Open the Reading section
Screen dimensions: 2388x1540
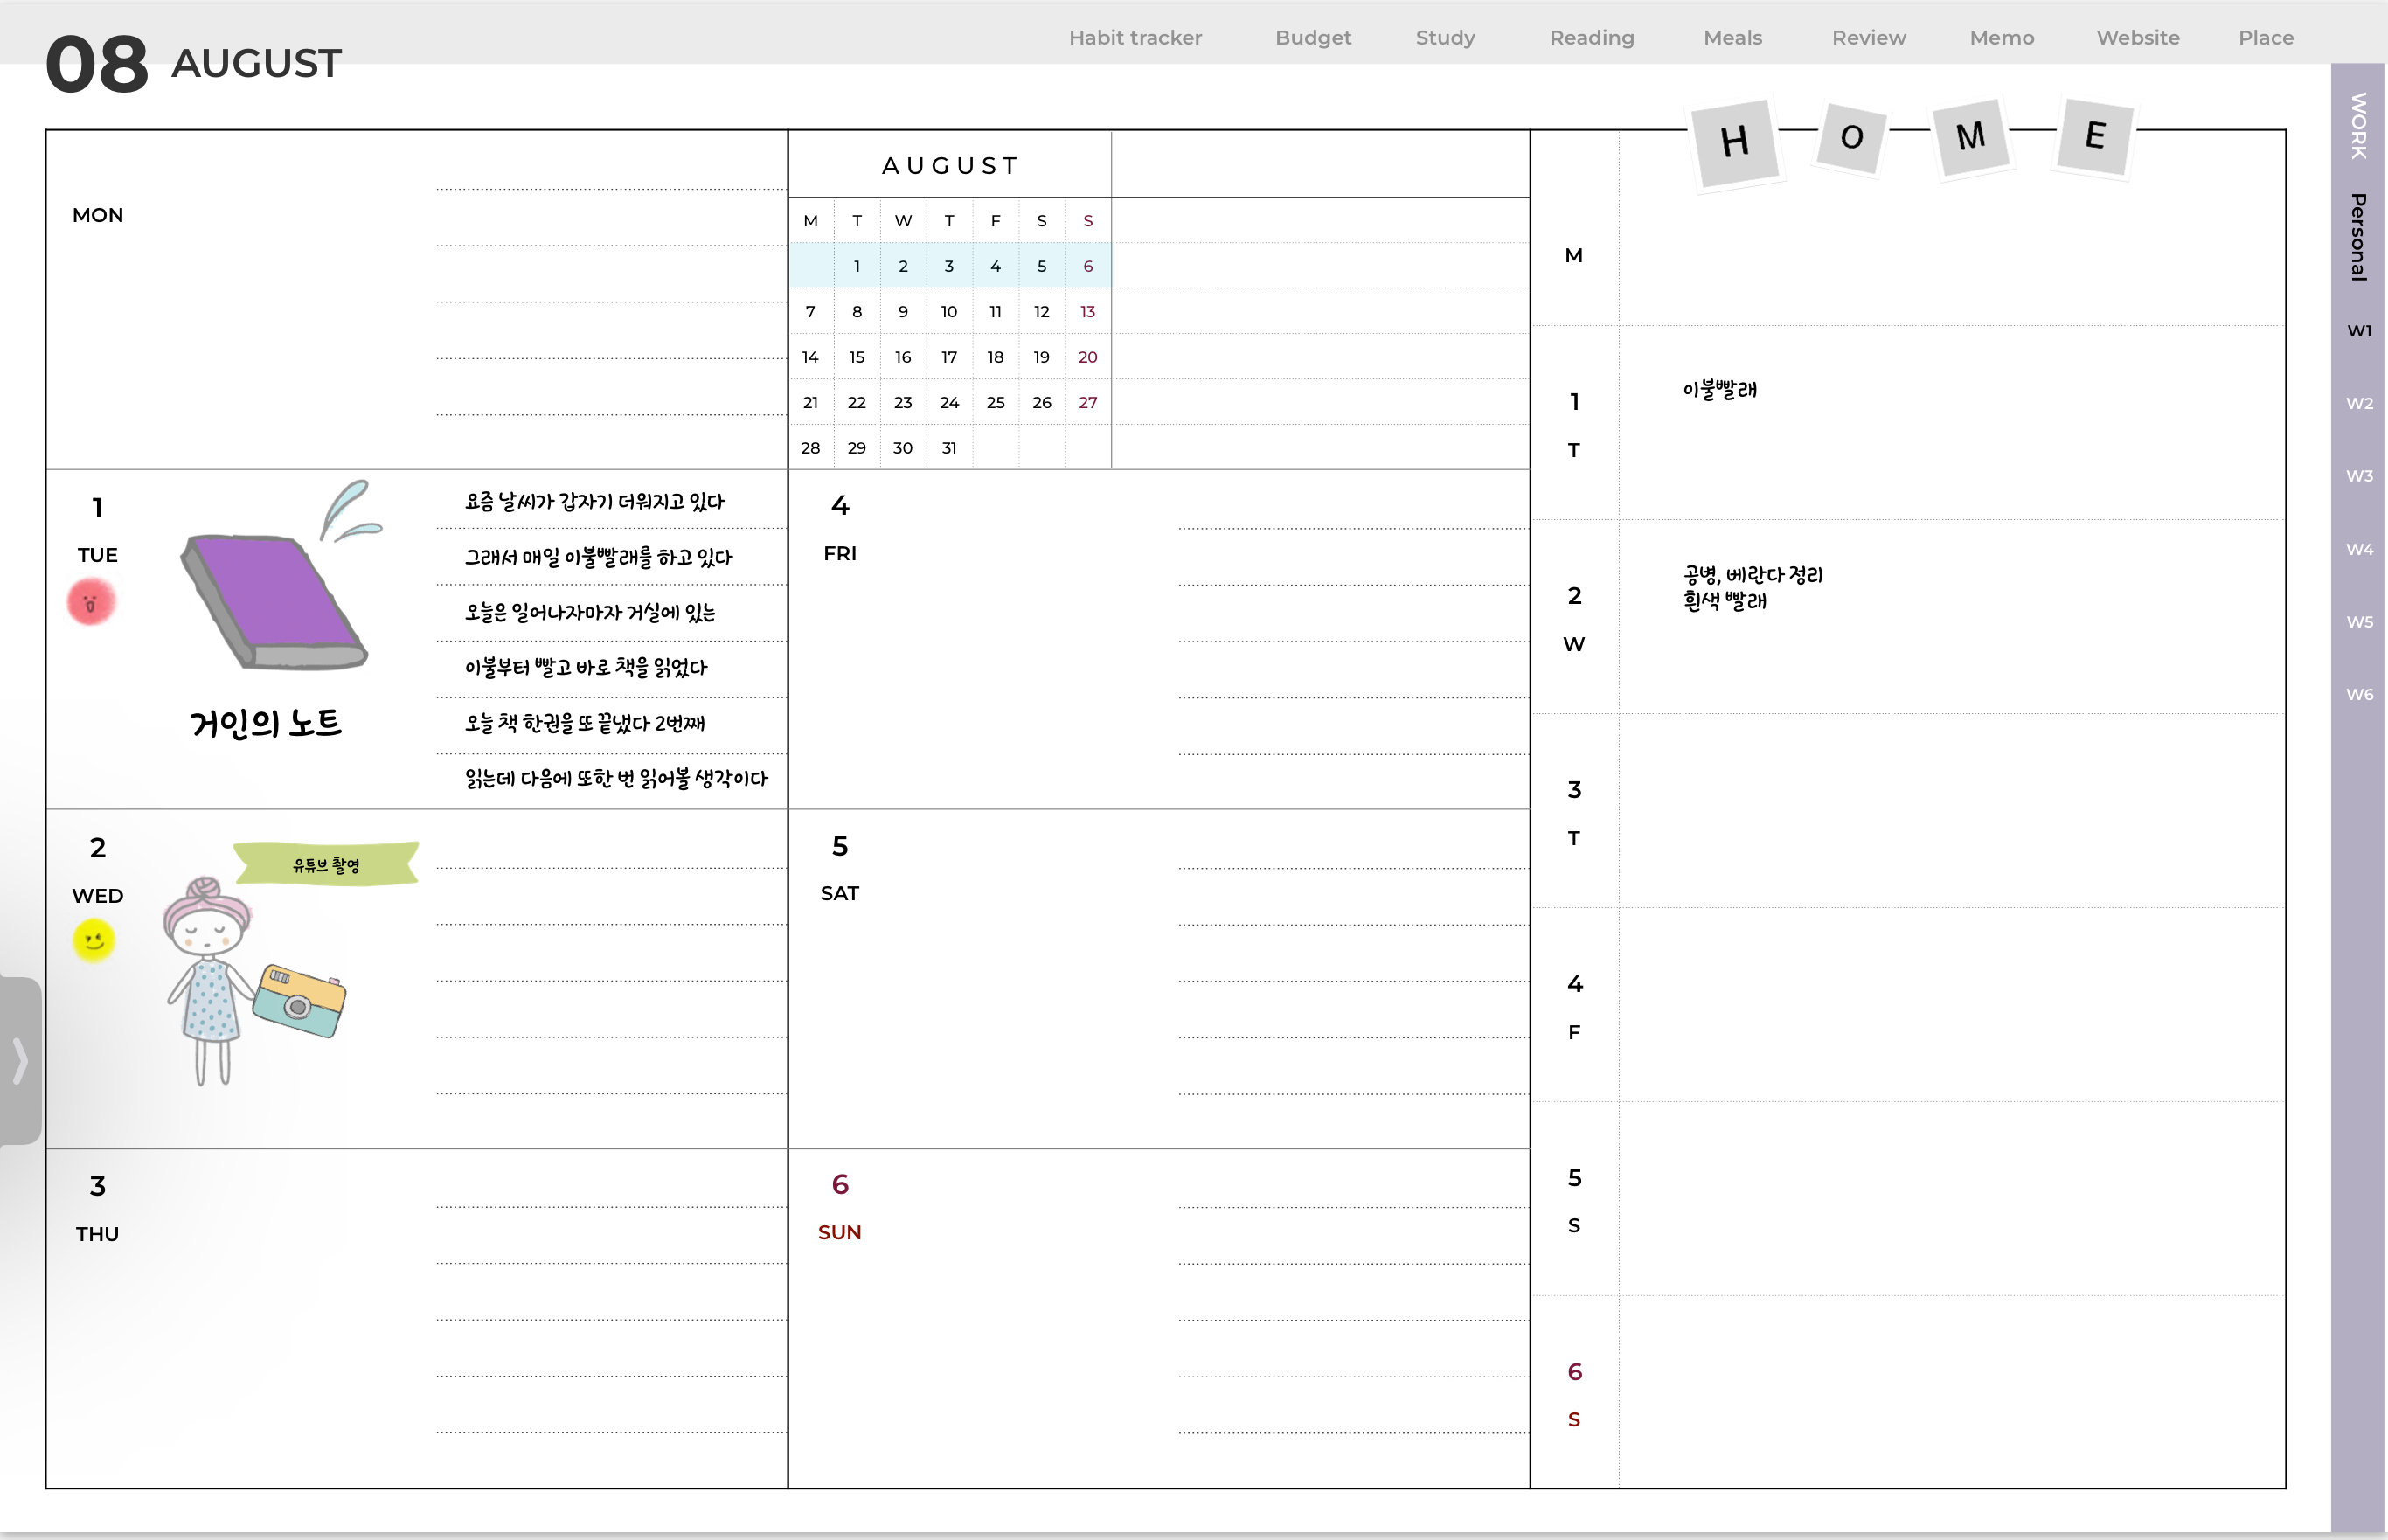click(x=1591, y=38)
